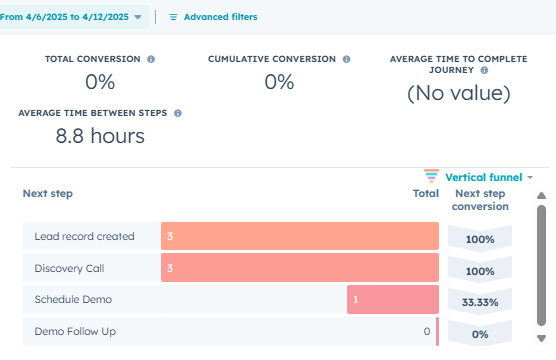The image size is (556, 360).
Task: Click the scrollbar up arrow
Action: coord(541,196)
